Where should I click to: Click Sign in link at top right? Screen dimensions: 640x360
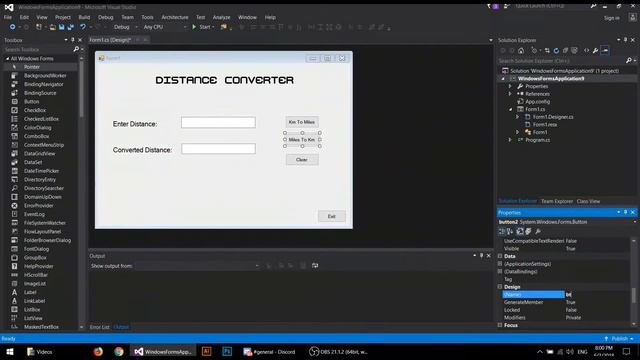[x=611, y=18]
